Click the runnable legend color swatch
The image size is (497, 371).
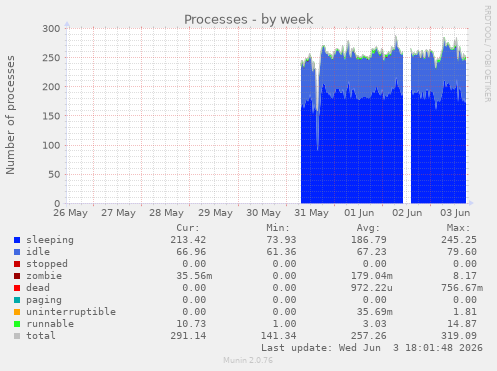(17, 324)
